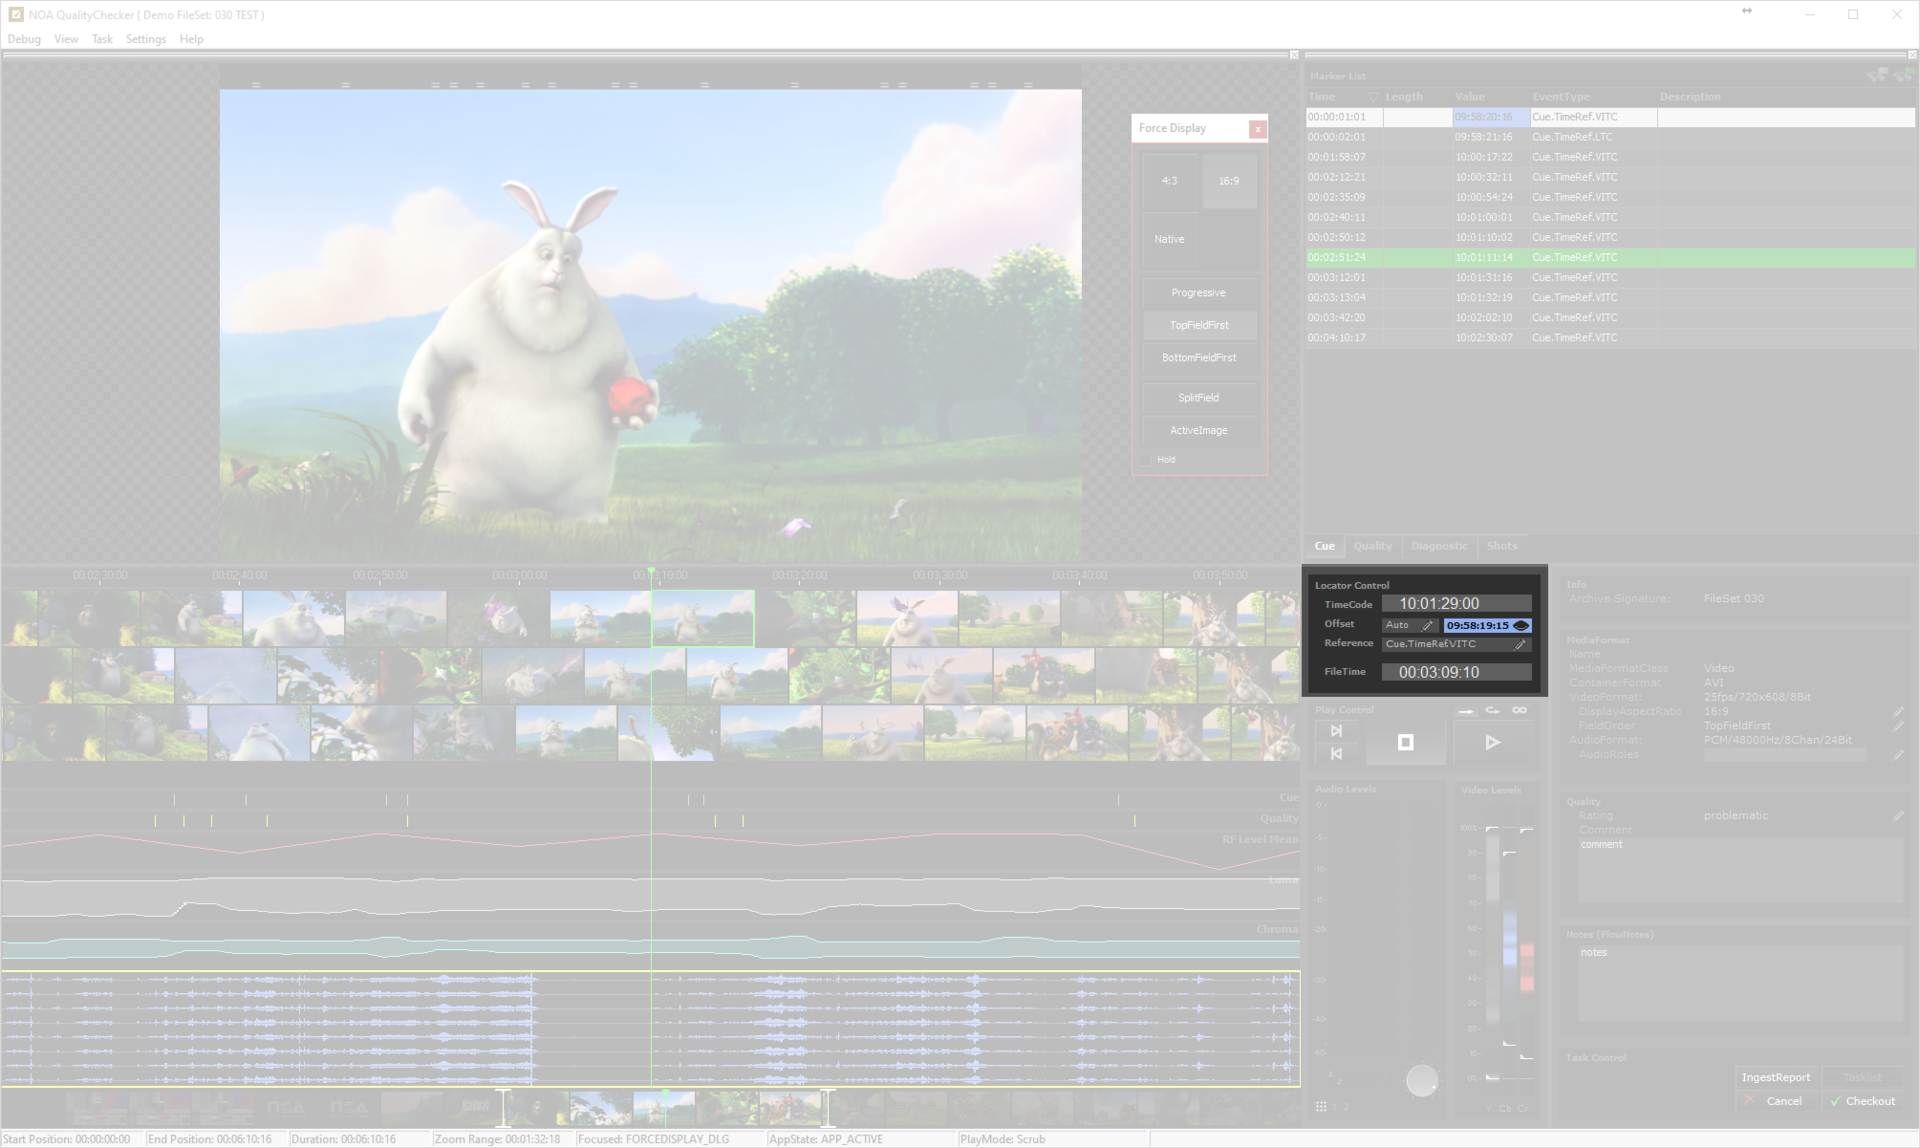Enable the infinity endless loop icon
The height and width of the screenshot is (1148, 1920).
pos(1519,710)
